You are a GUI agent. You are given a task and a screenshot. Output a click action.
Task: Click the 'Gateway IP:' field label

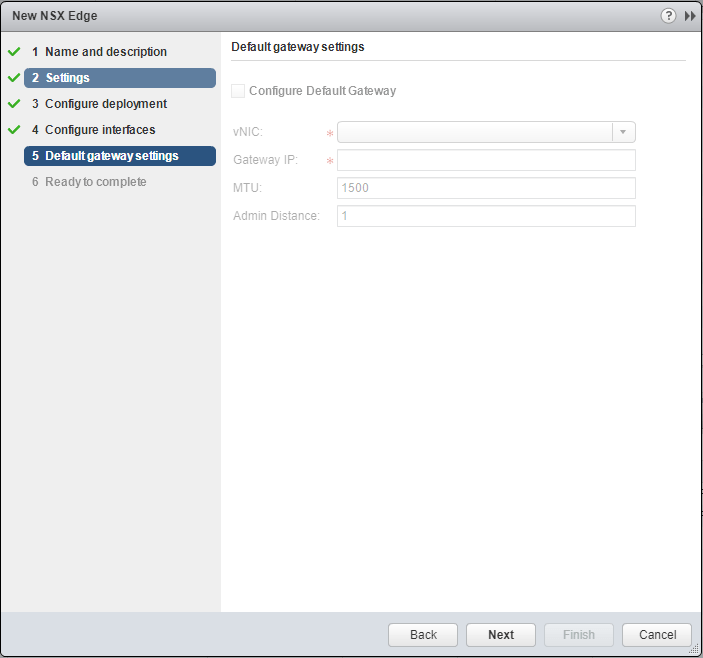coord(265,160)
